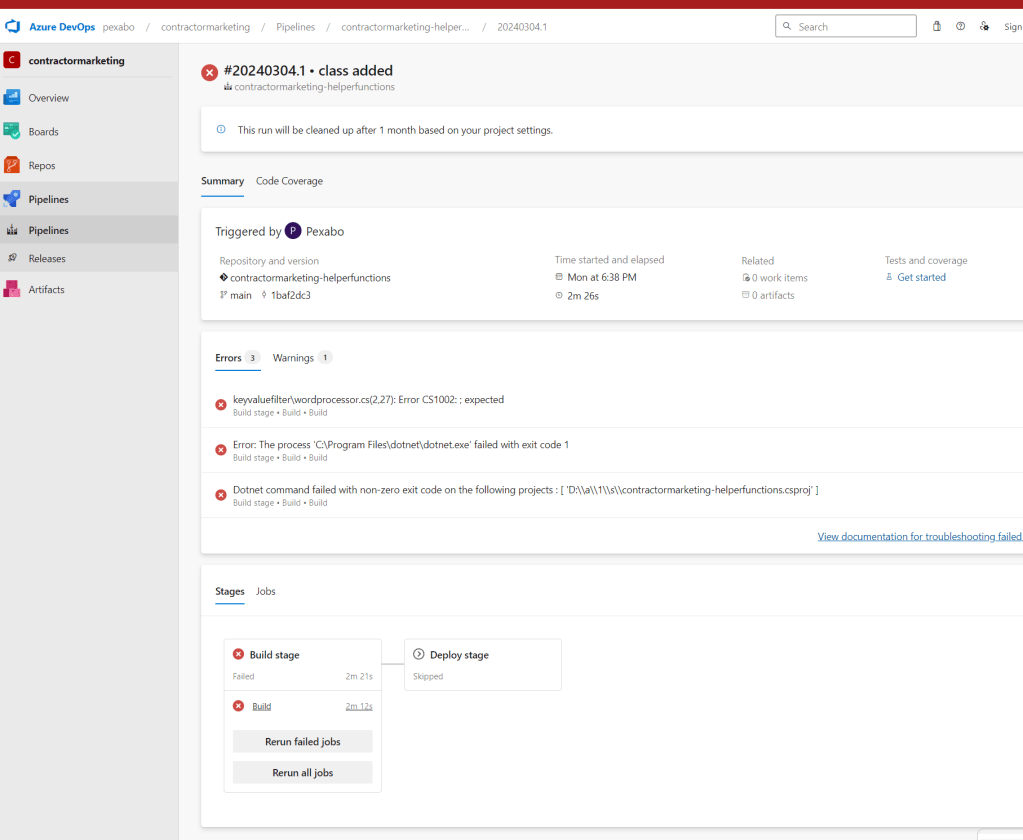Image resolution: width=1023 pixels, height=840 pixels.
Task: Select the Warnings tab
Action: coord(302,358)
